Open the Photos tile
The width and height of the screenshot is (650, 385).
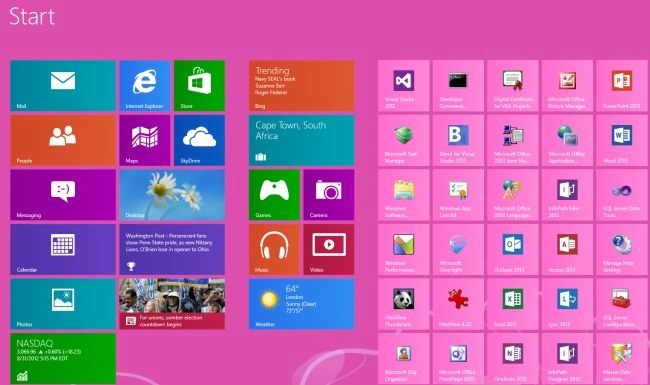pos(63,304)
